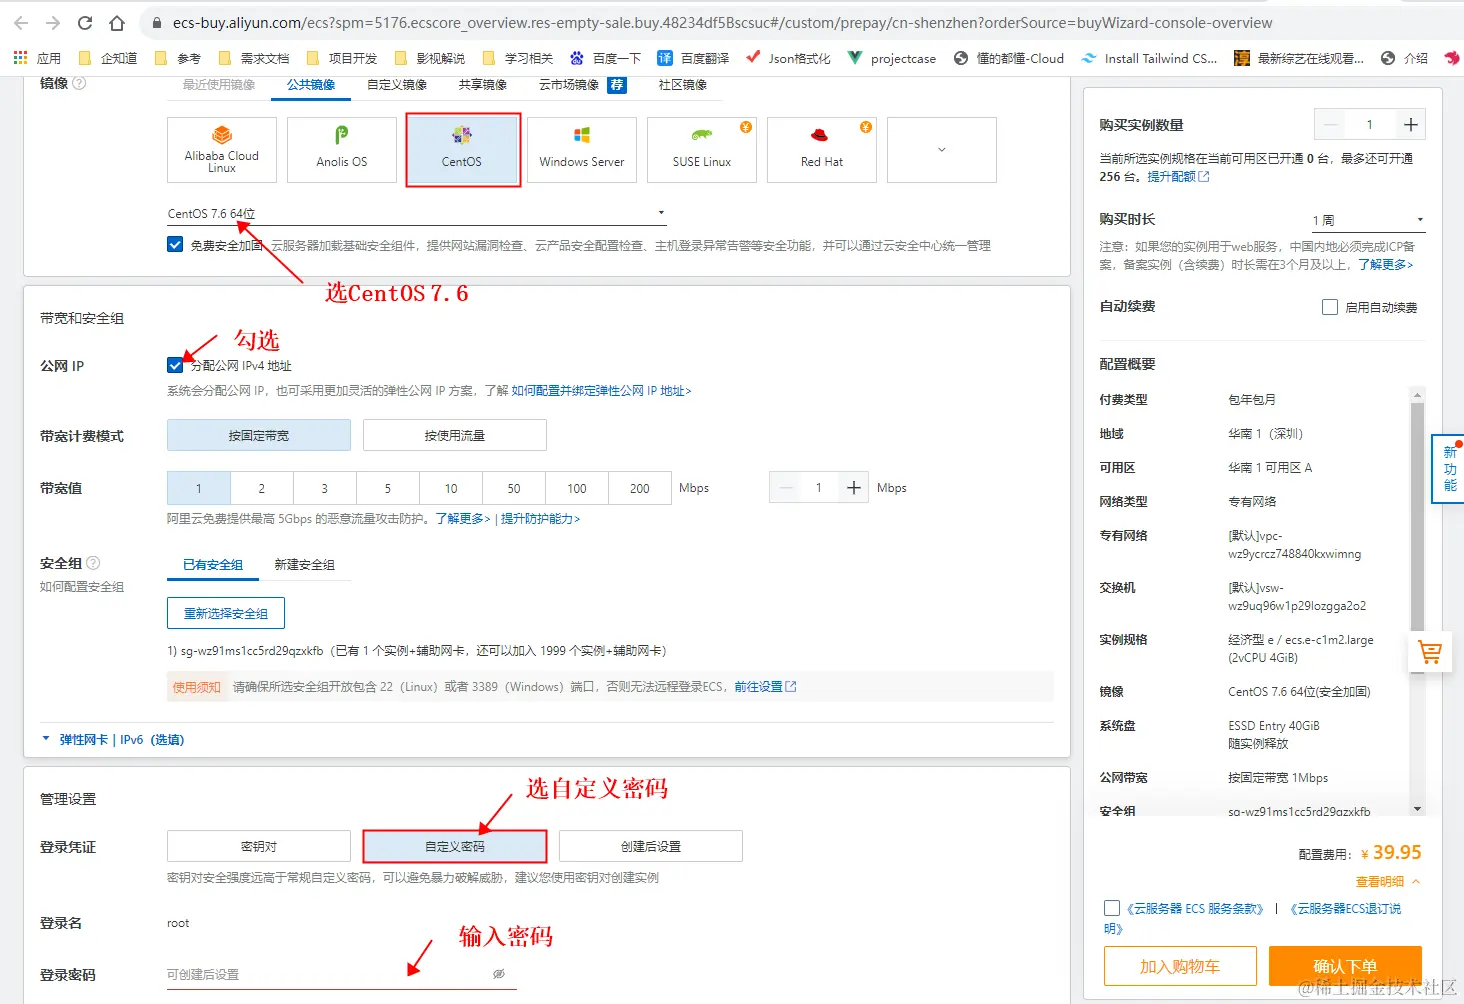This screenshot has height=1004, width=1464.
Task: Open the shopping cart floating icon
Action: 1430,653
